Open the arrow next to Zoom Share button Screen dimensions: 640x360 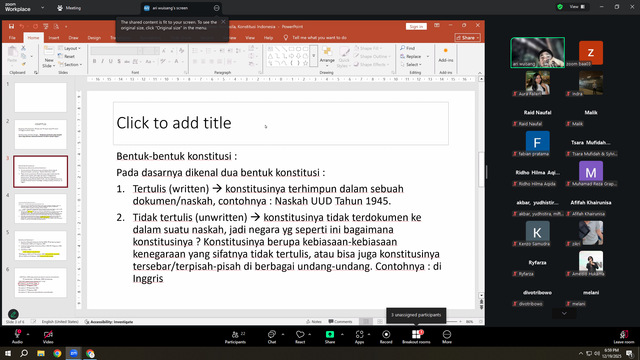[x=342, y=334]
